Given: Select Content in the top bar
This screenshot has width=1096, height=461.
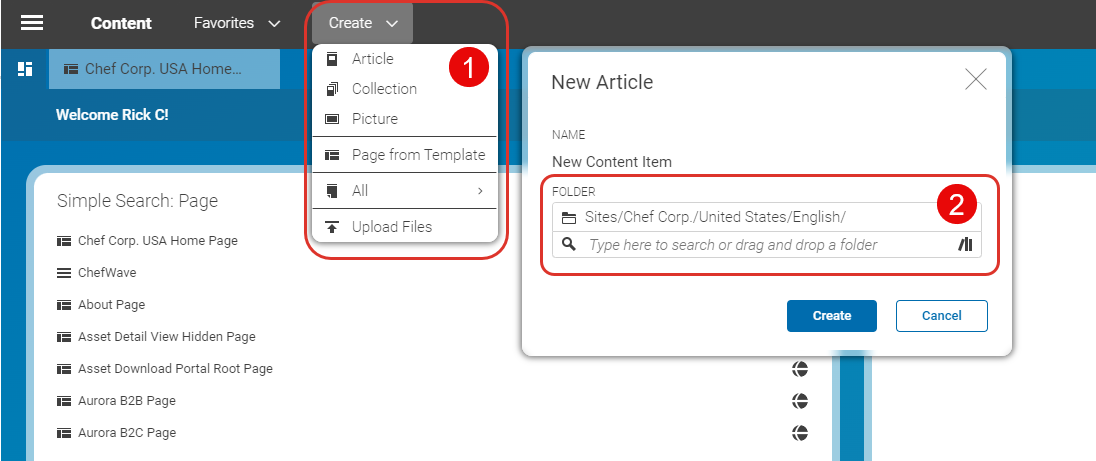Looking at the screenshot, I should pos(121,23).
